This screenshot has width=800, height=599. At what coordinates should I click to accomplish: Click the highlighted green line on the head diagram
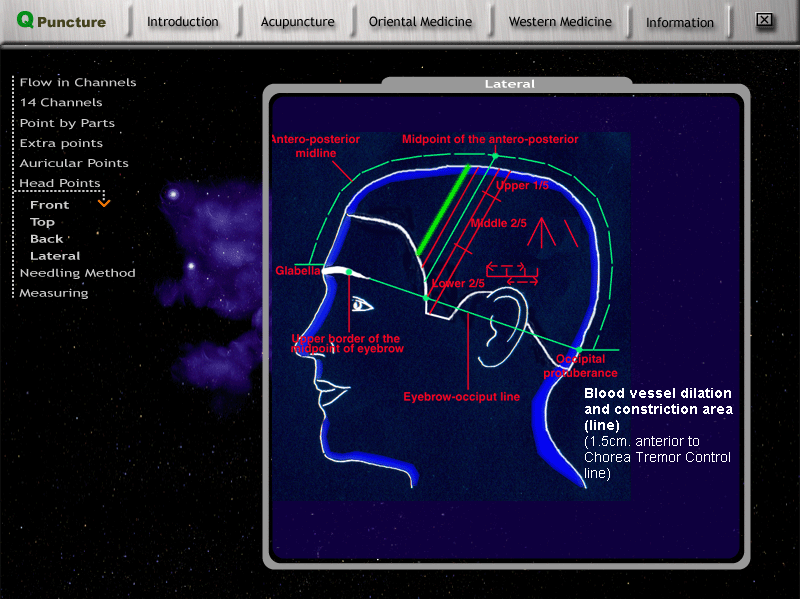444,210
